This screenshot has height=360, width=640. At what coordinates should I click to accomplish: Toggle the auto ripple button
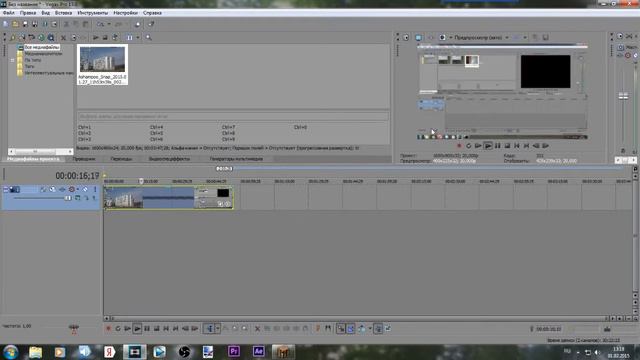(x=362, y=329)
